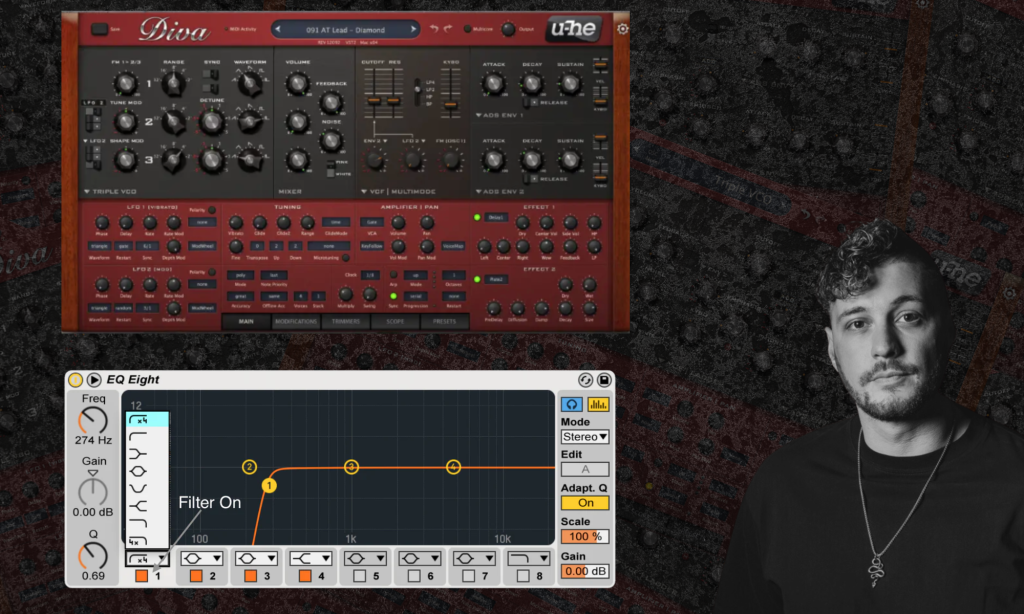1024x614 pixels.
Task: Switch to the Modifications tab in Diva
Action: click(x=295, y=322)
